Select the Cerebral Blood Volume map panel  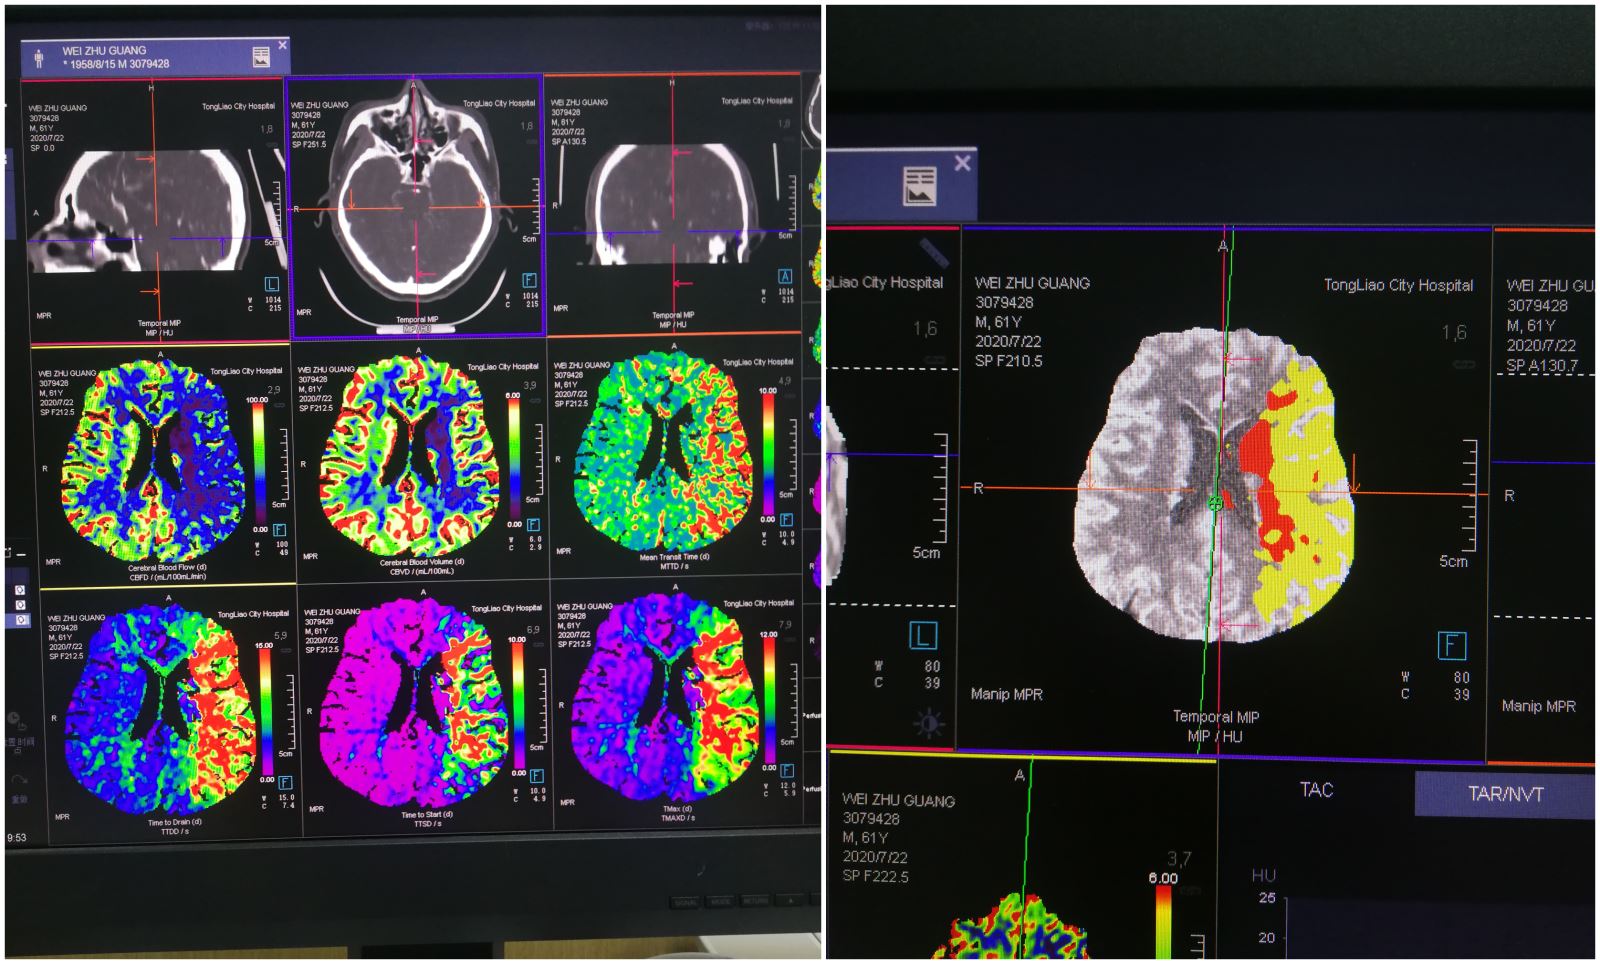click(x=418, y=460)
